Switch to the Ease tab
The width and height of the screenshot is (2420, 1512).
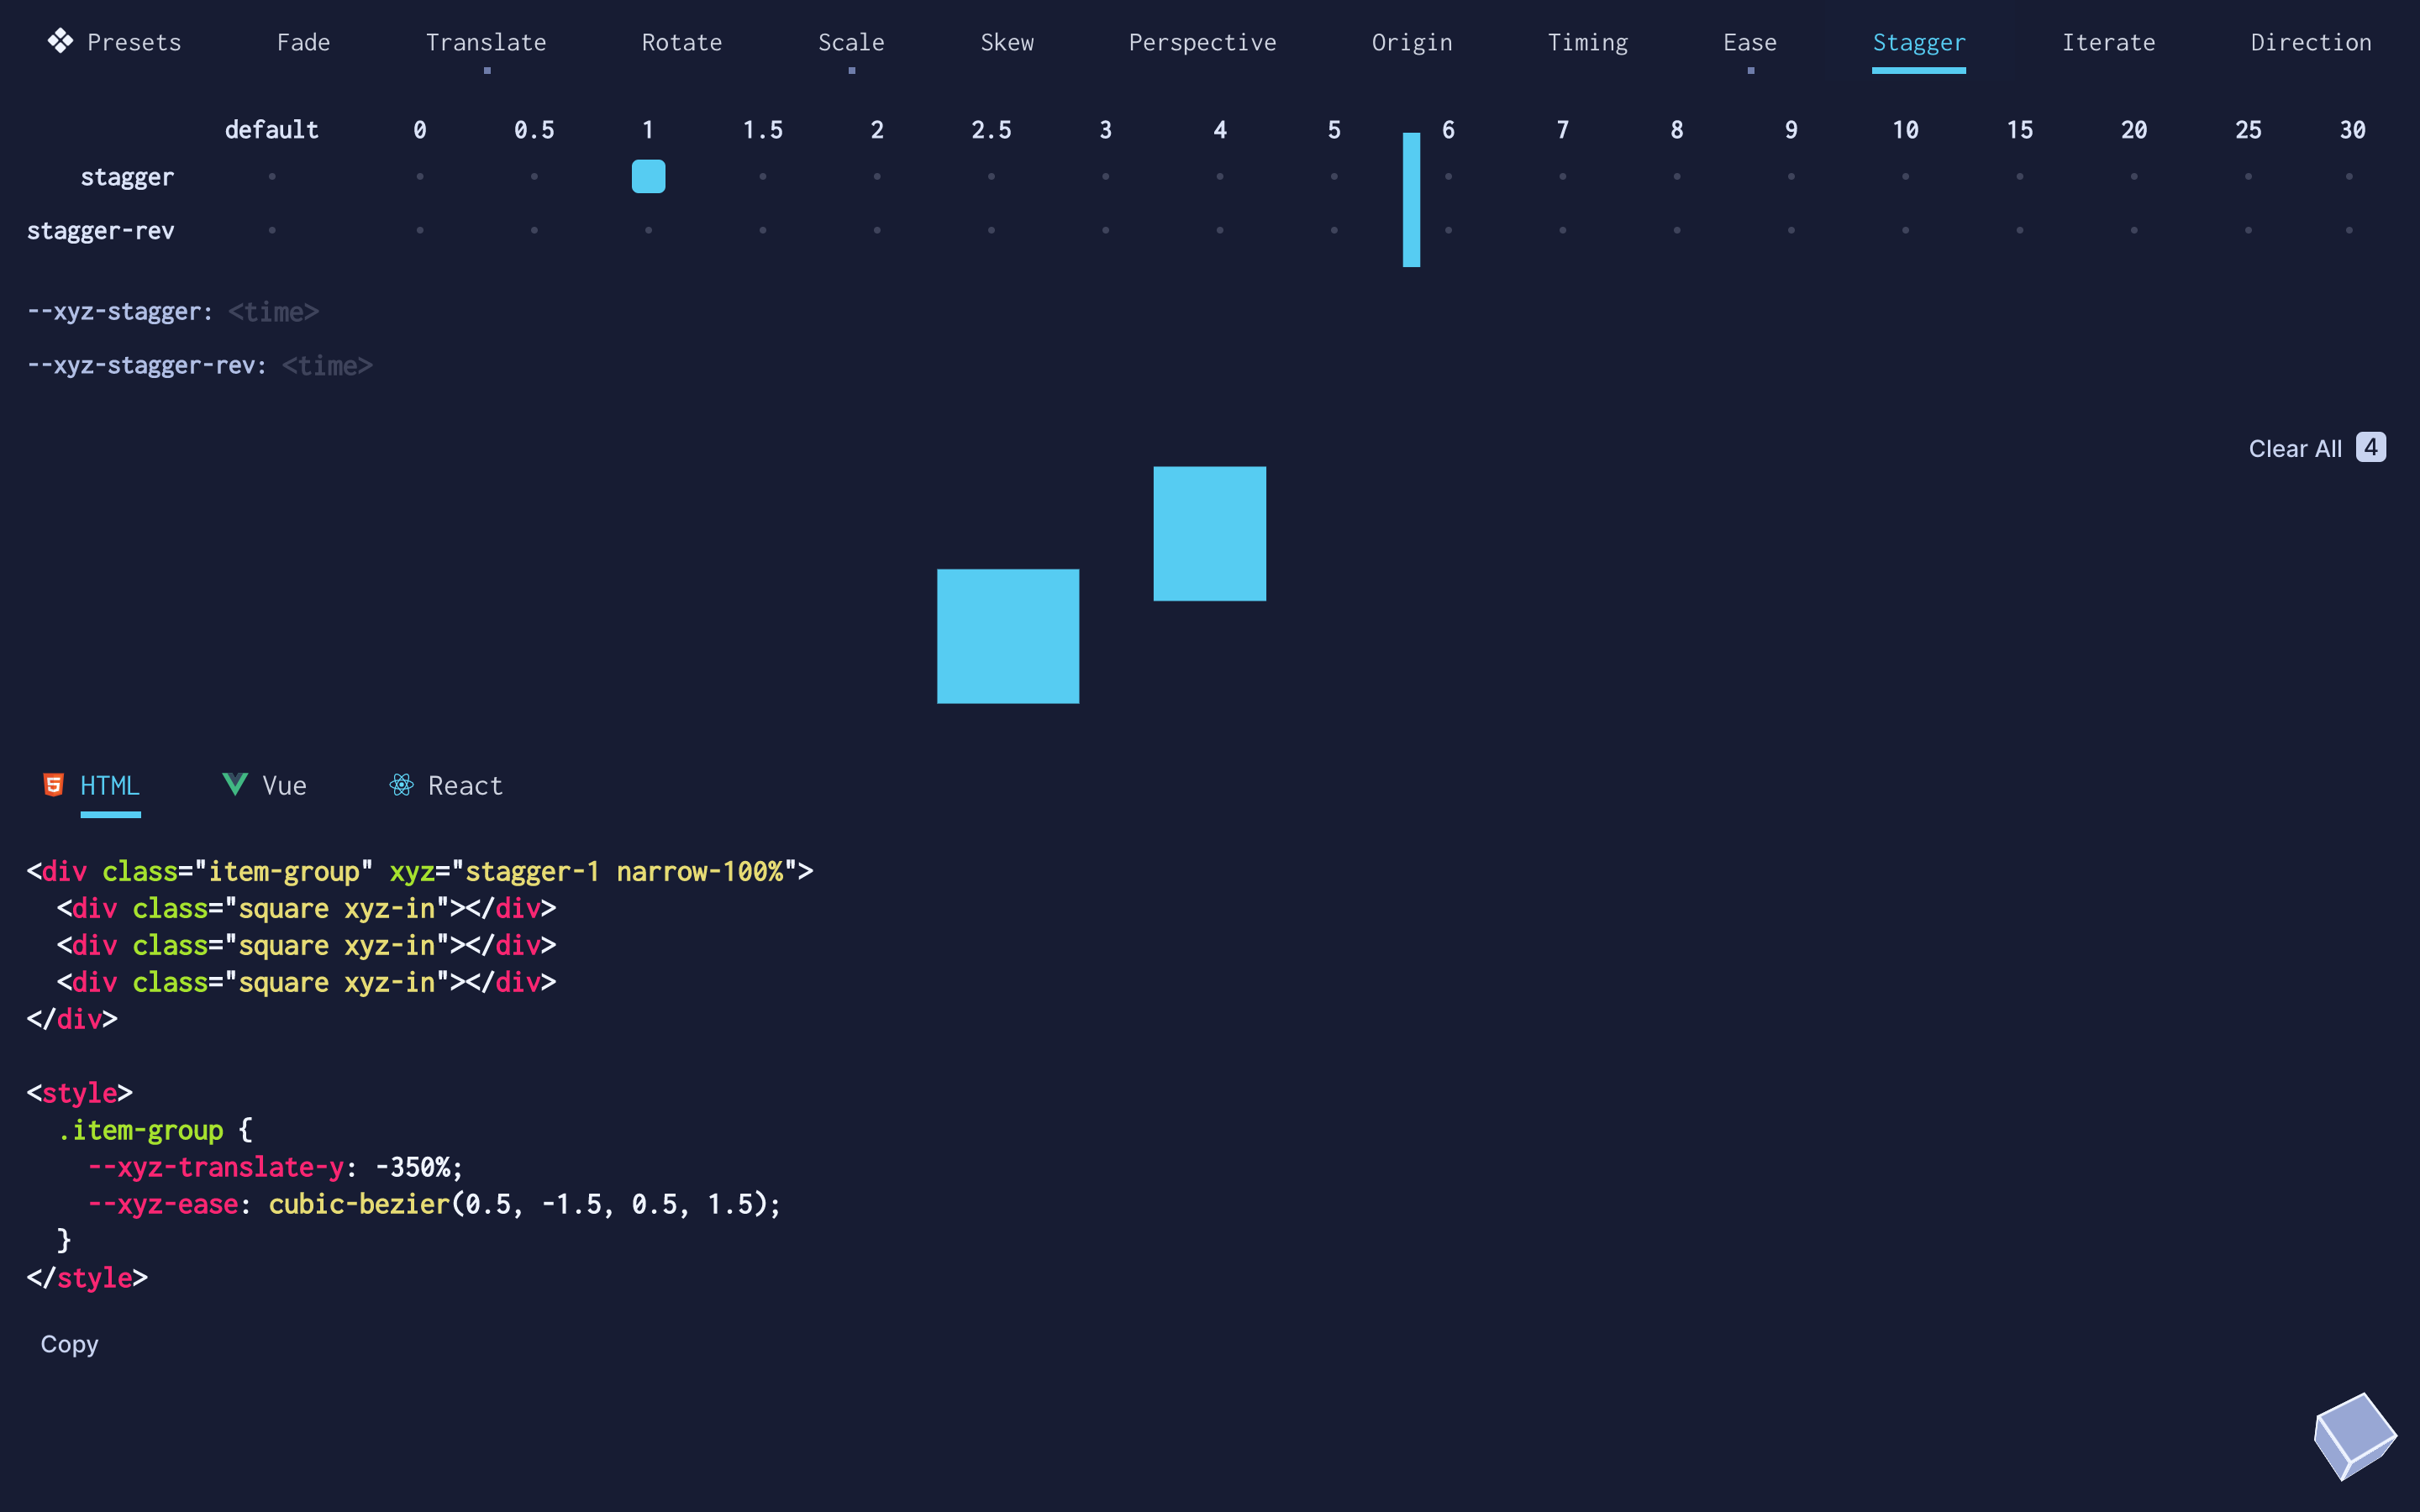(x=1749, y=43)
